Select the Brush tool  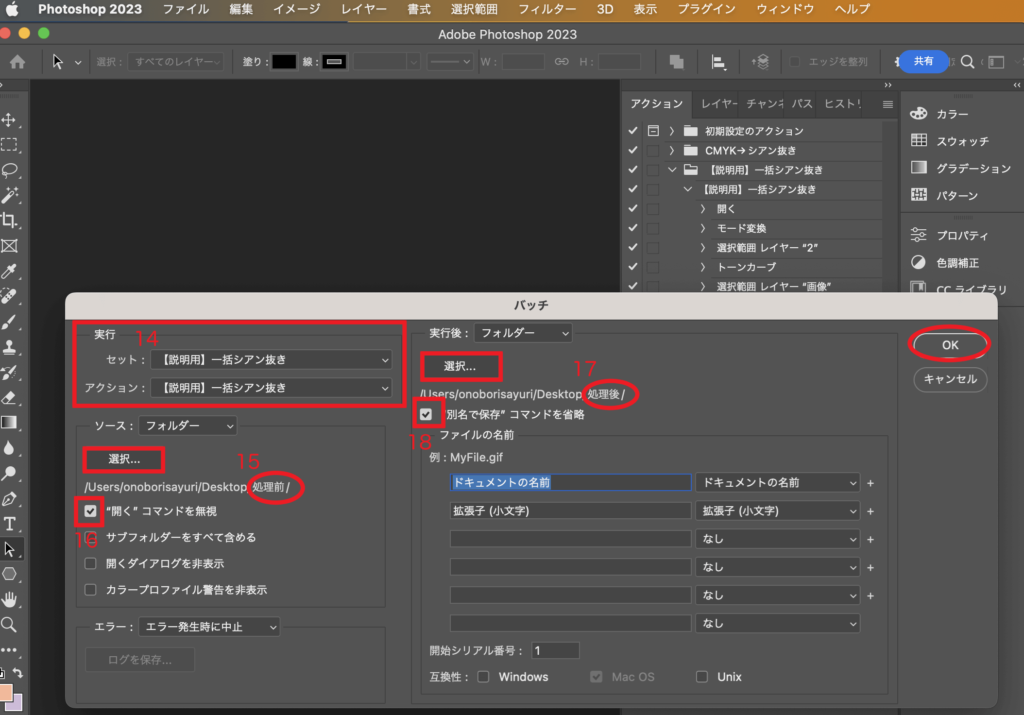[9, 322]
